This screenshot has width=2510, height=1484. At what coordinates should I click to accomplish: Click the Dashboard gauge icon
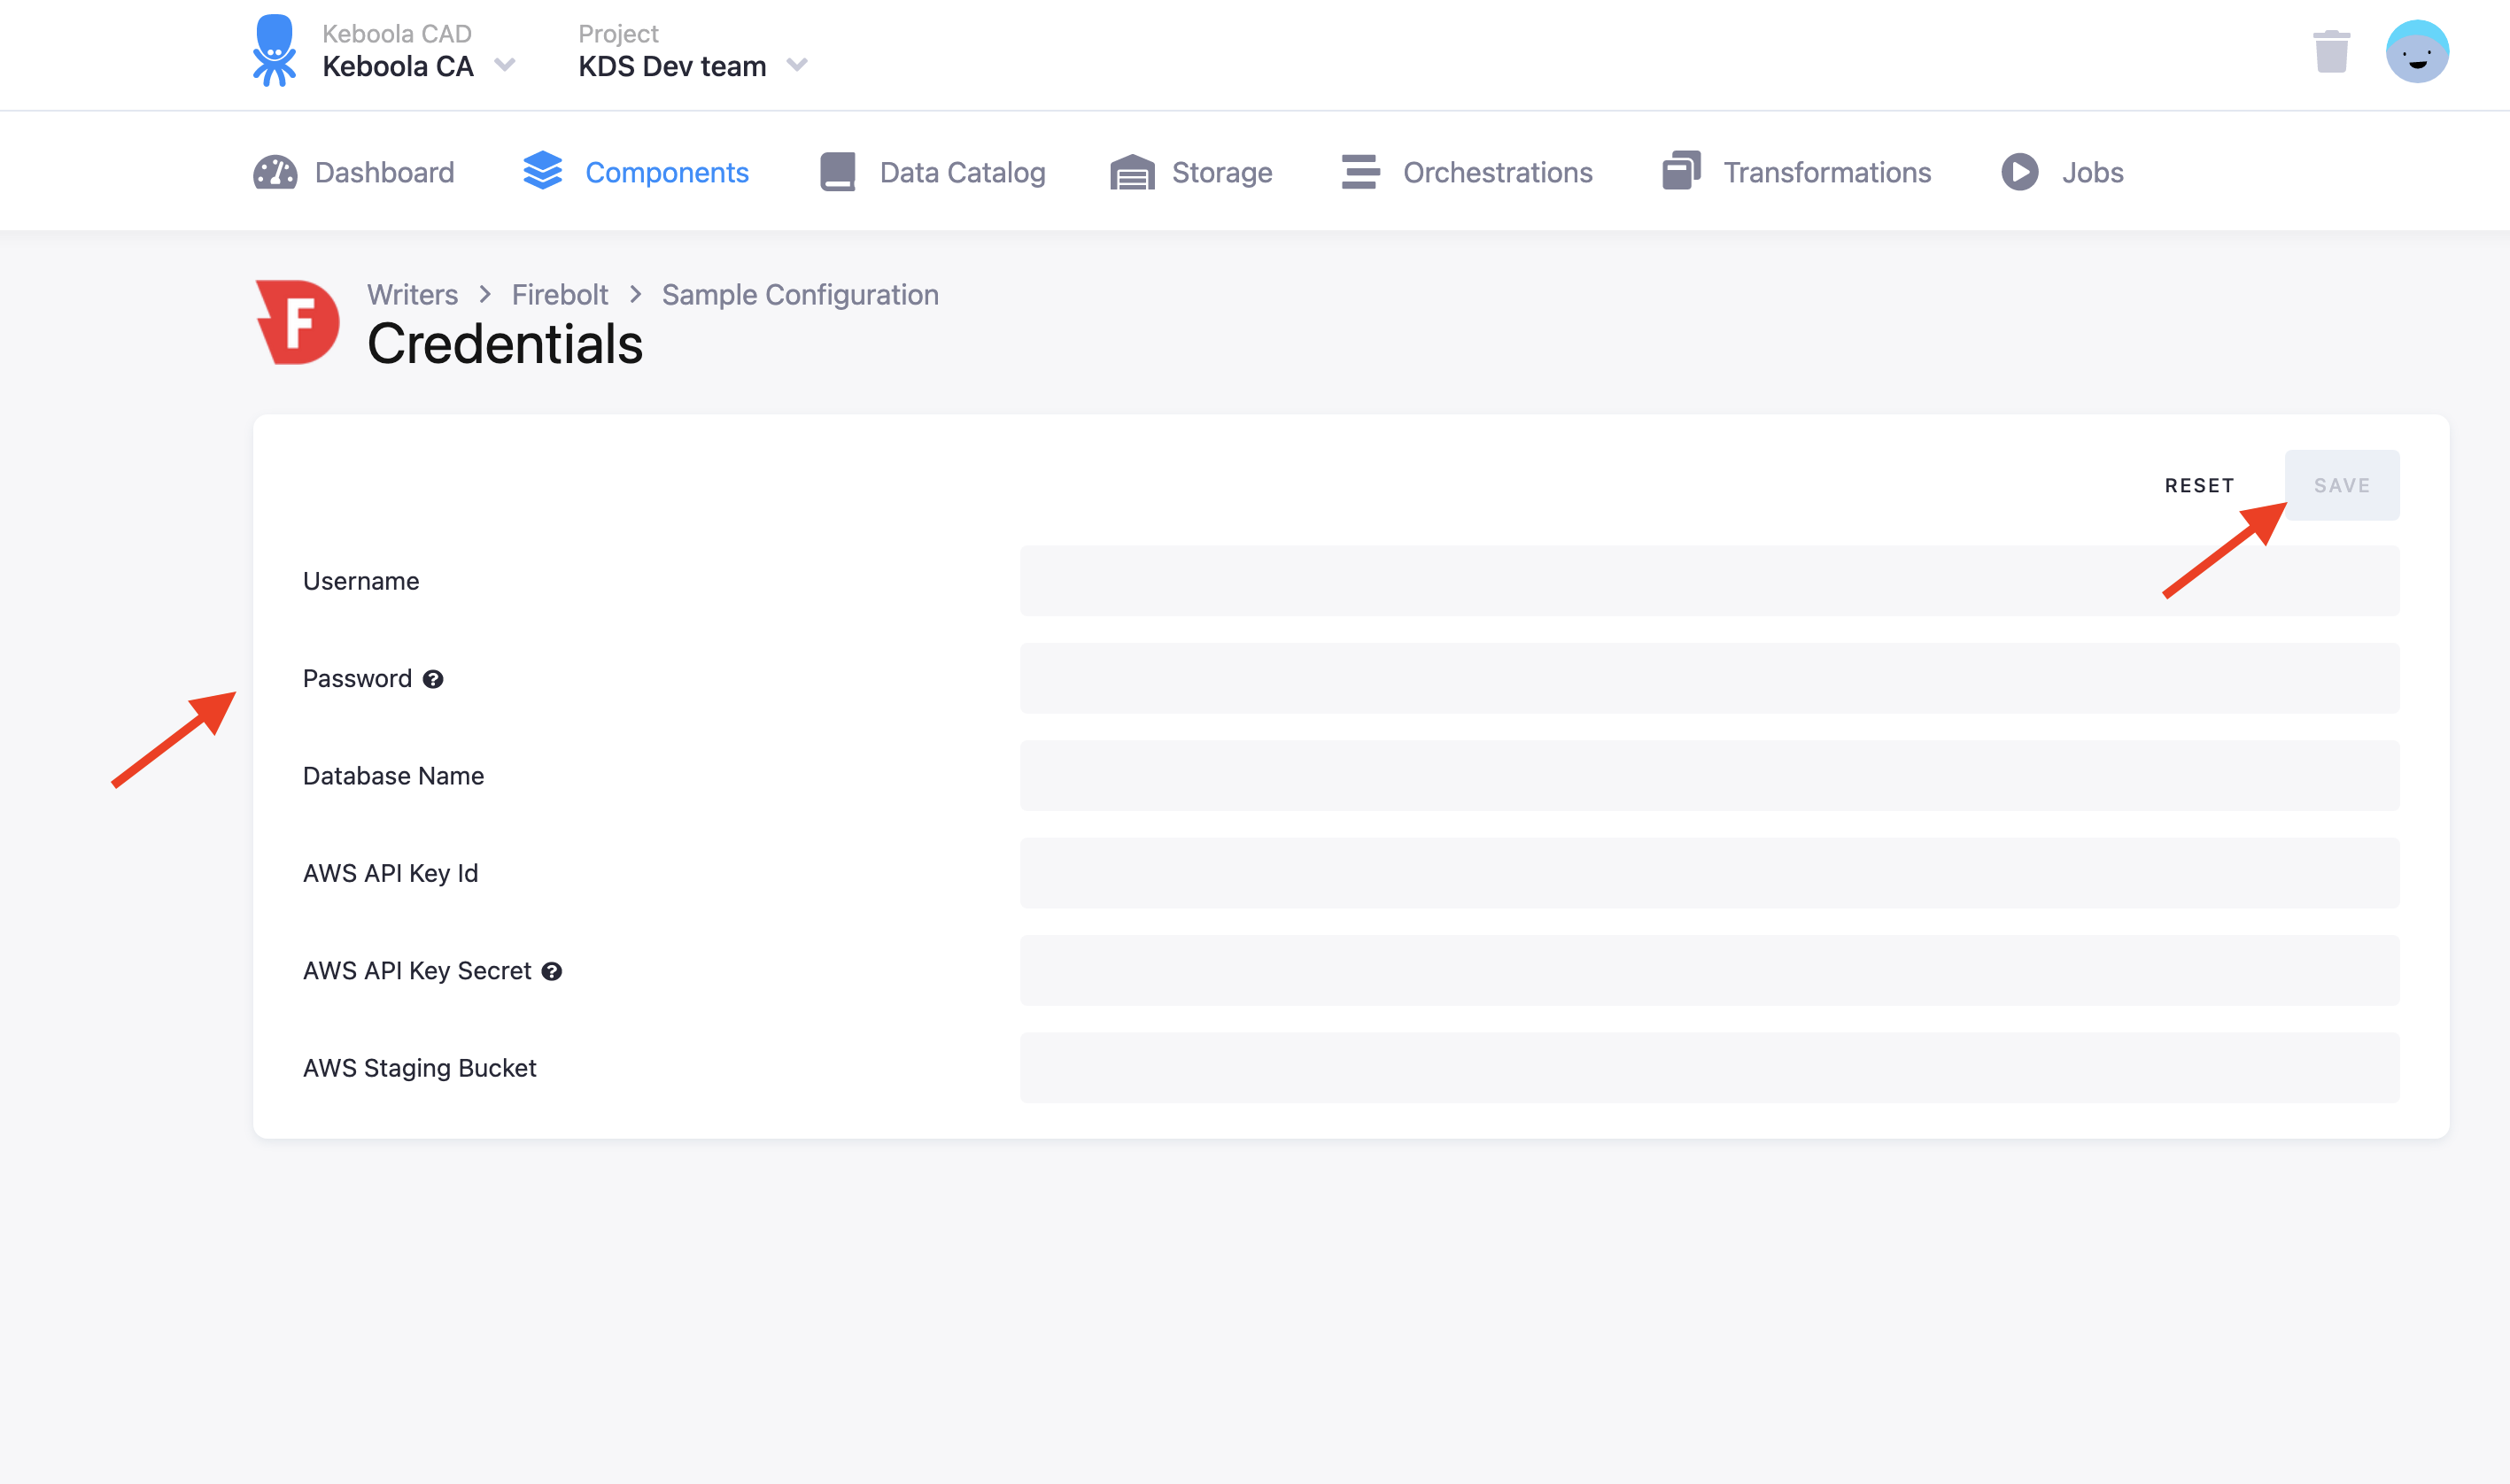point(275,172)
